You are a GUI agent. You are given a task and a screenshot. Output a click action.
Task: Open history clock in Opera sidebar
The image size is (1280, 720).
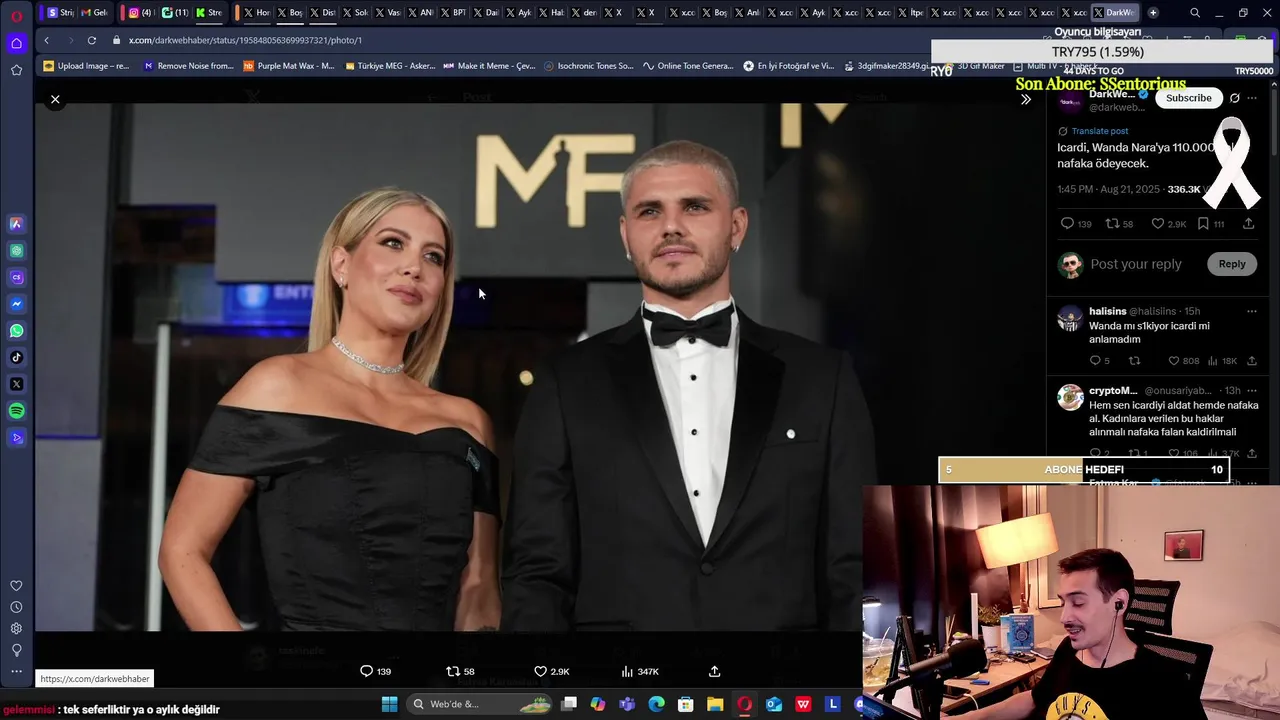(17, 607)
